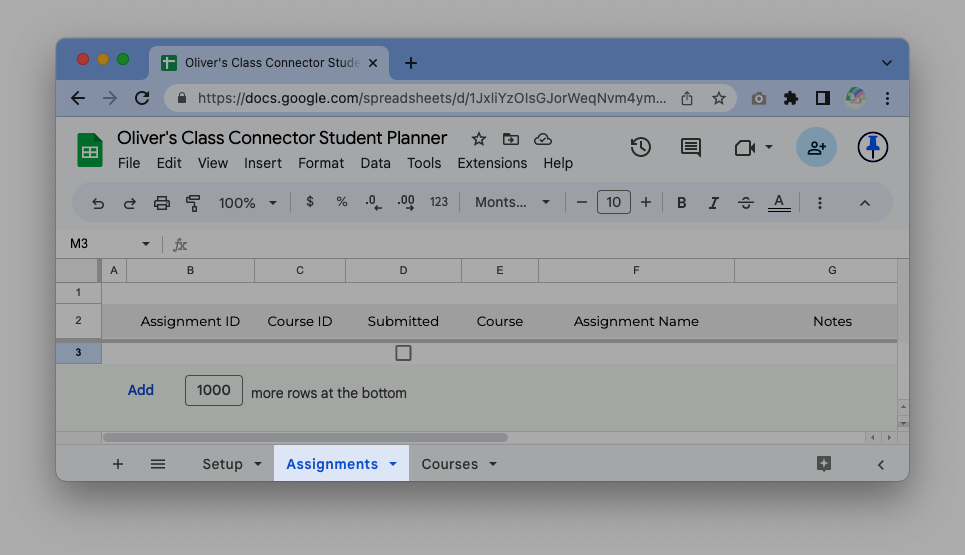Open text color picker
965x555 pixels.
click(x=779, y=202)
